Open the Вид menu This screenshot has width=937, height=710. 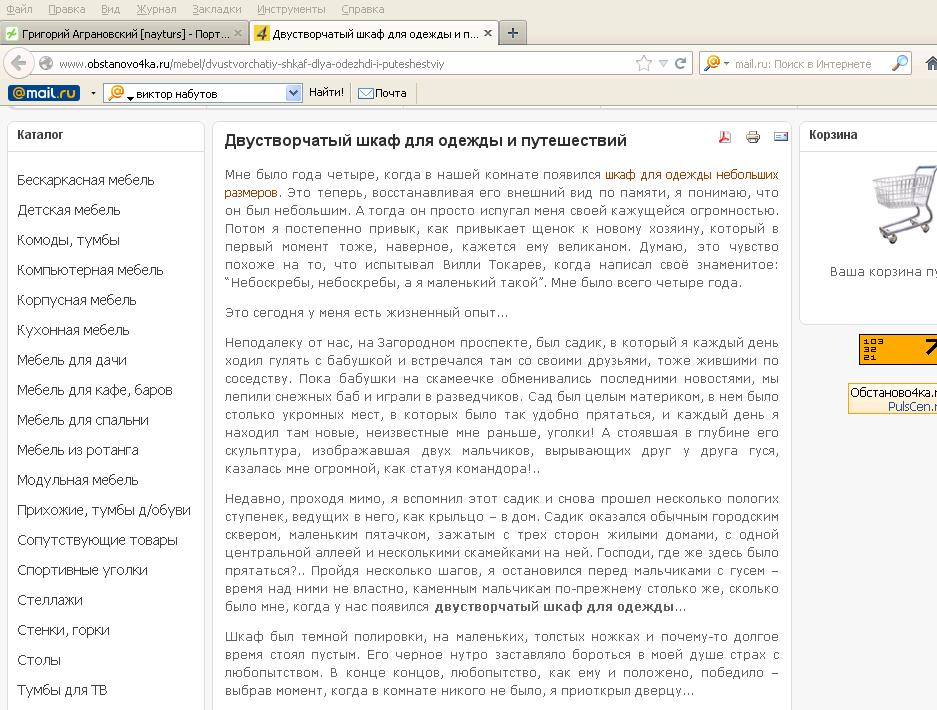tap(111, 9)
